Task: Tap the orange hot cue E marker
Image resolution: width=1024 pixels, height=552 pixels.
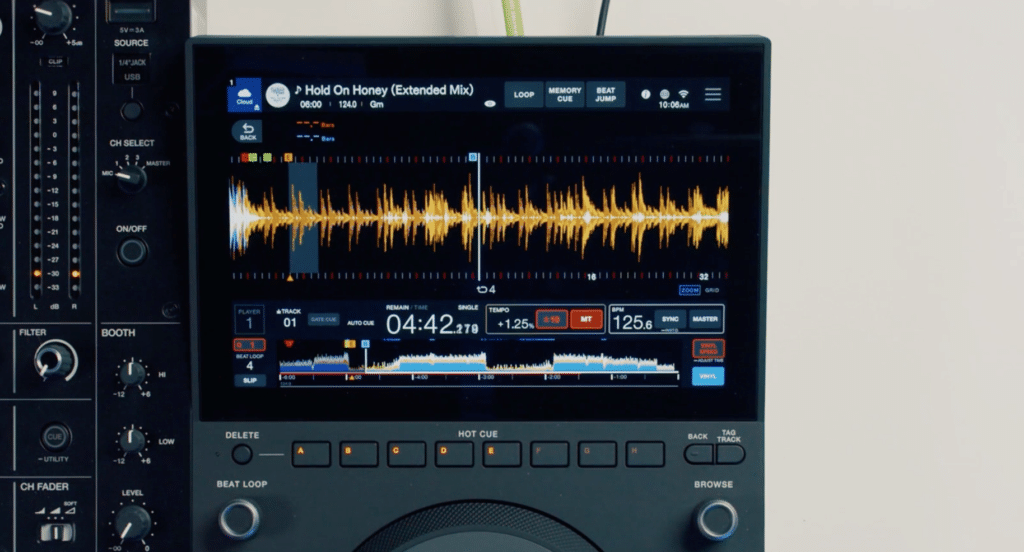Action: 288,157
